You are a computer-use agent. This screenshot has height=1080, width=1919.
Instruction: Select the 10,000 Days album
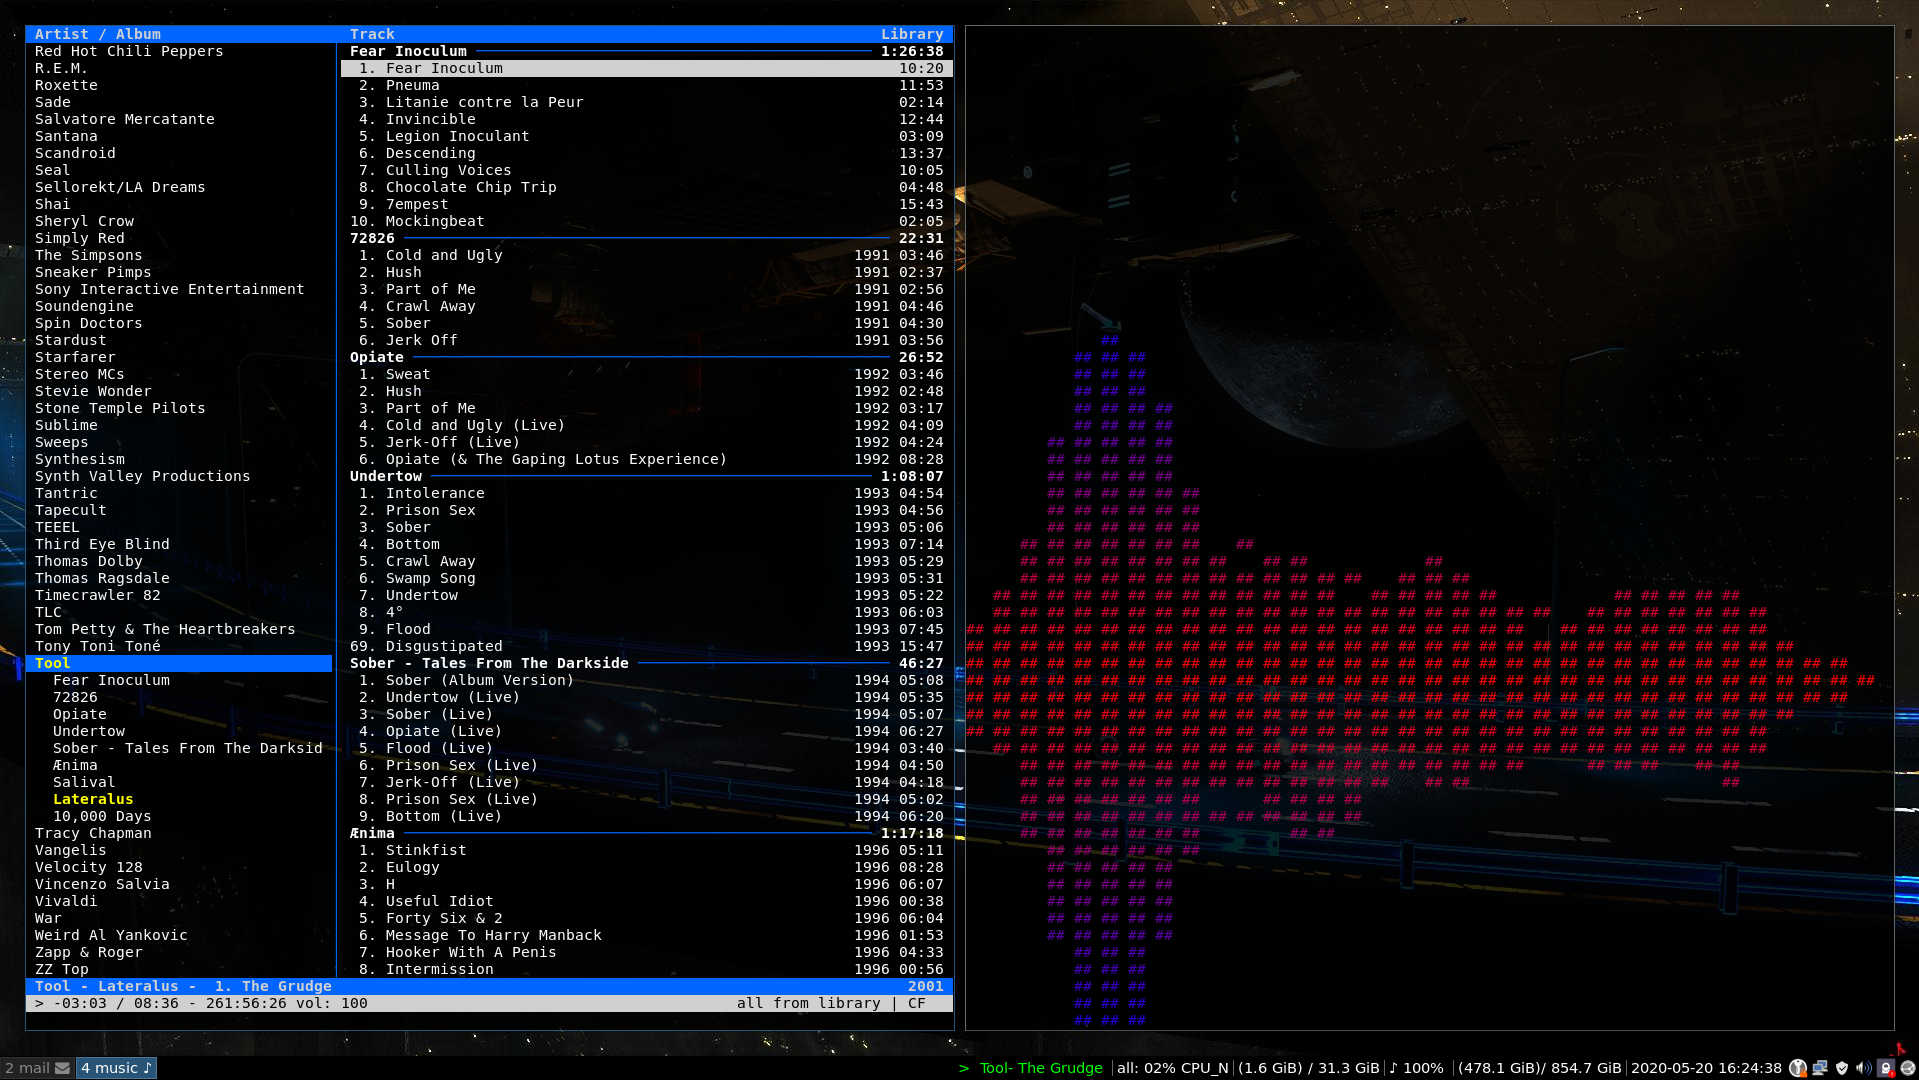click(x=102, y=816)
